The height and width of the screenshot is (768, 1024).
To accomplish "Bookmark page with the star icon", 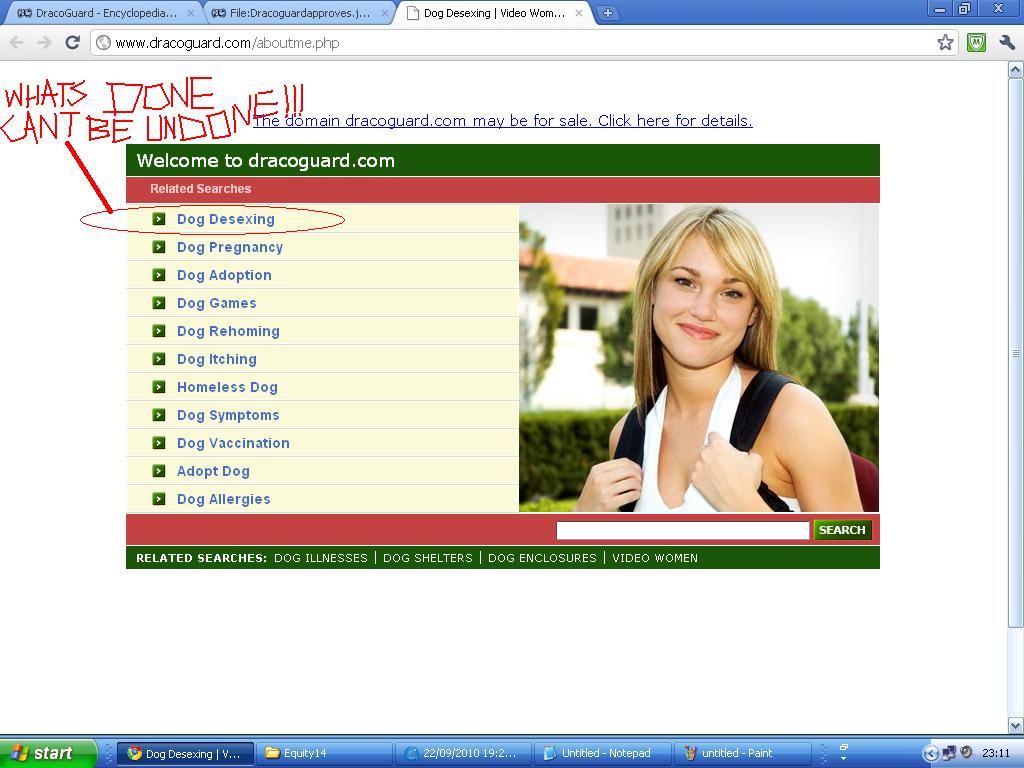I will pyautogui.click(x=945, y=42).
